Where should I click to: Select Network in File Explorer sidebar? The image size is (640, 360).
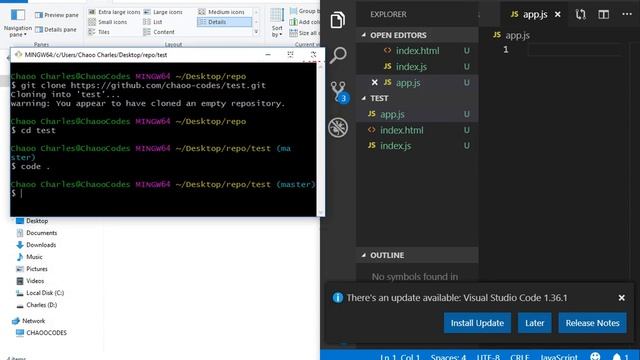click(x=29, y=321)
